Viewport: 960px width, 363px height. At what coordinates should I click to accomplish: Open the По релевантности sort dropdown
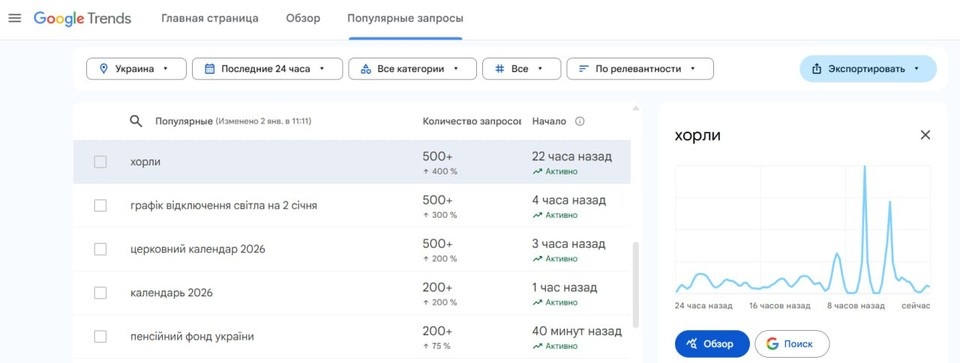[x=640, y=69]
